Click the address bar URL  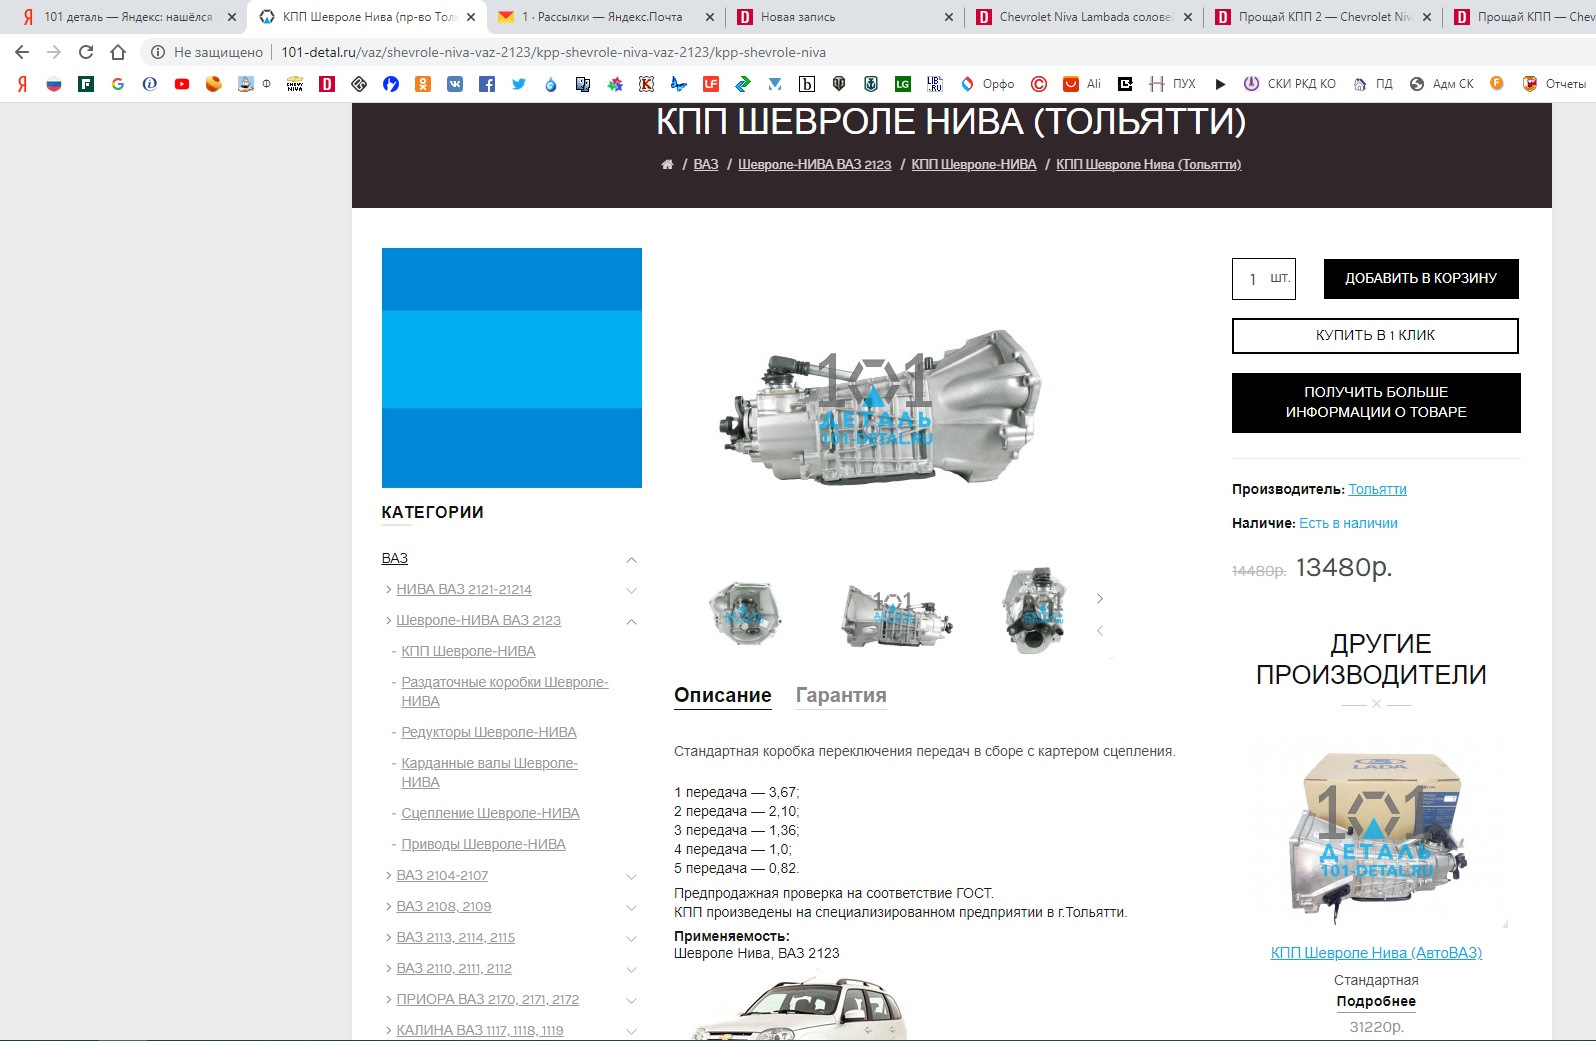pyautogui.click(x=553, y=52)
